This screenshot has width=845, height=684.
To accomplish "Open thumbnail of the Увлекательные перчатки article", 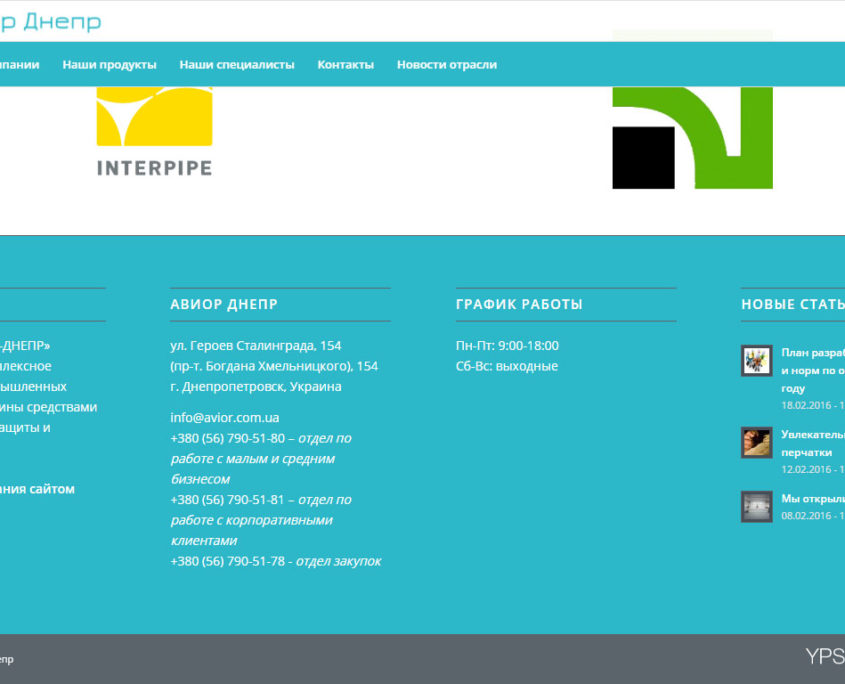I will (757, 443).
